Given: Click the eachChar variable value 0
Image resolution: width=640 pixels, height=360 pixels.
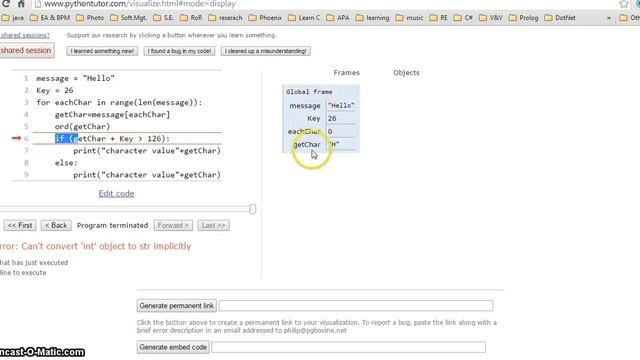Looking at the screenshot, I should 330,131.
